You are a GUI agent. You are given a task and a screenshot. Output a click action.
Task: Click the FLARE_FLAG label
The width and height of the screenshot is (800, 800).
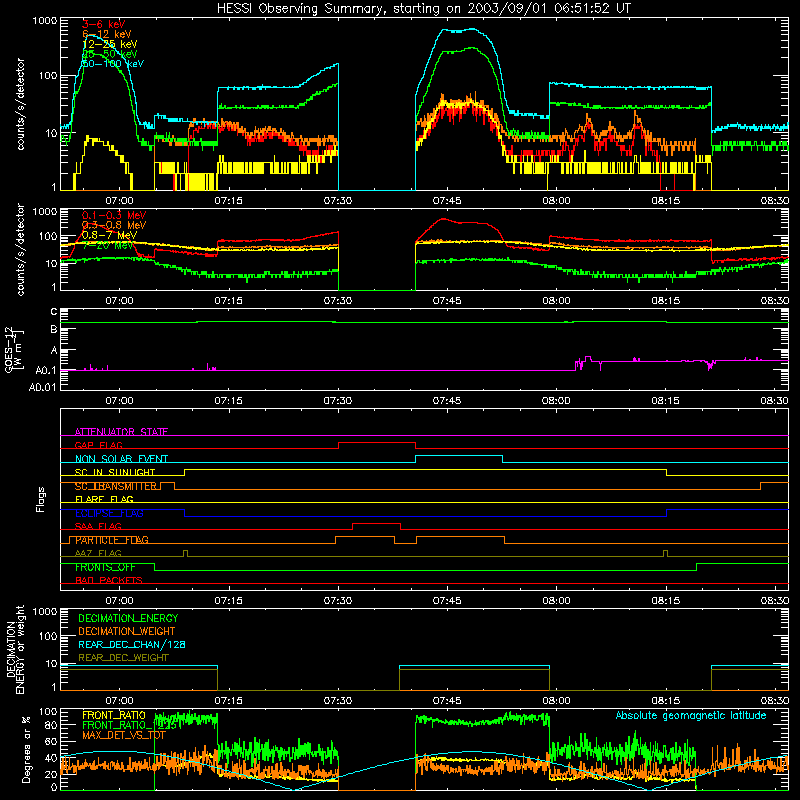[104, 499]
